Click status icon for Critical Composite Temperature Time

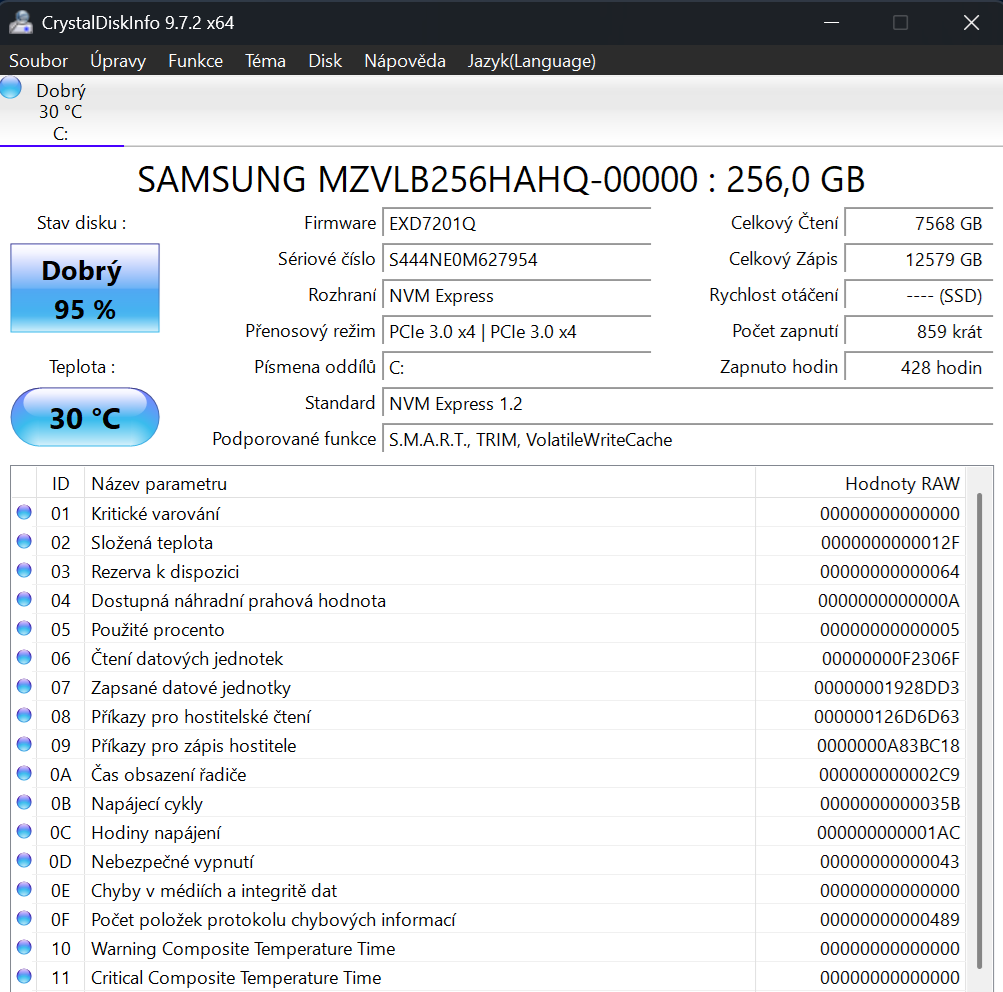click(x=24, y=977)
